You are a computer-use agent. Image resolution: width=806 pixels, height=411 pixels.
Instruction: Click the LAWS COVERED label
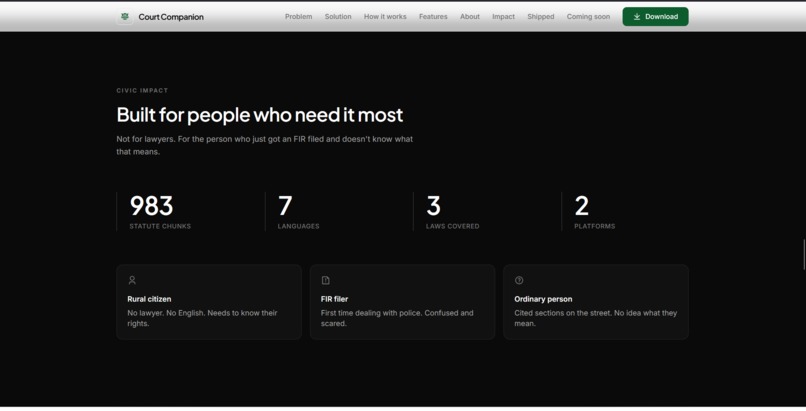(x=452, y=226)
